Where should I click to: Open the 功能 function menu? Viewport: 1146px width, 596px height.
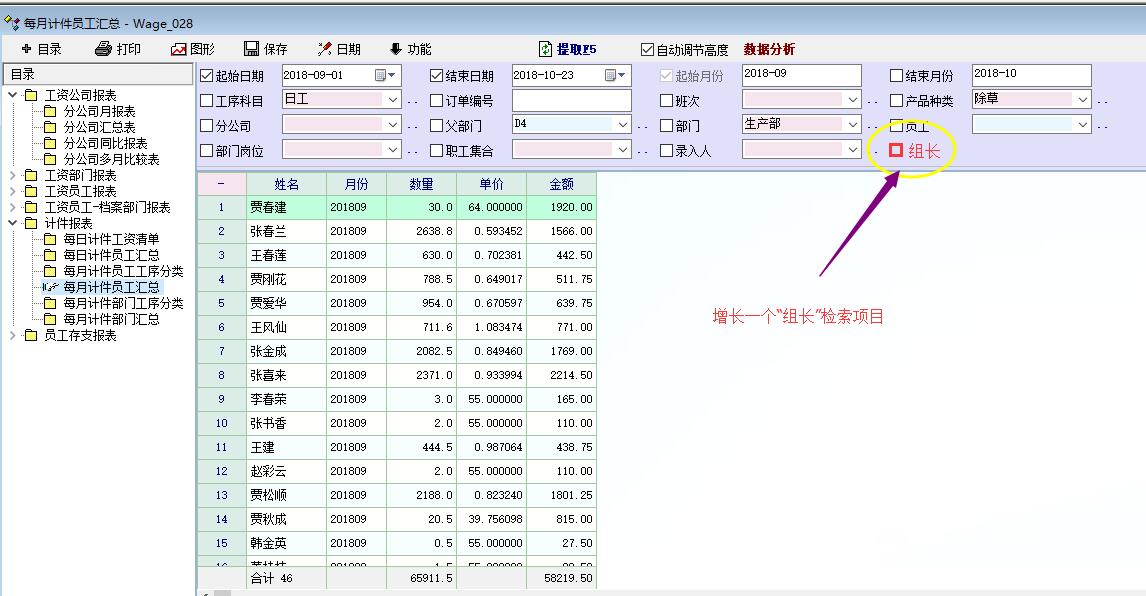coord(396,49)
